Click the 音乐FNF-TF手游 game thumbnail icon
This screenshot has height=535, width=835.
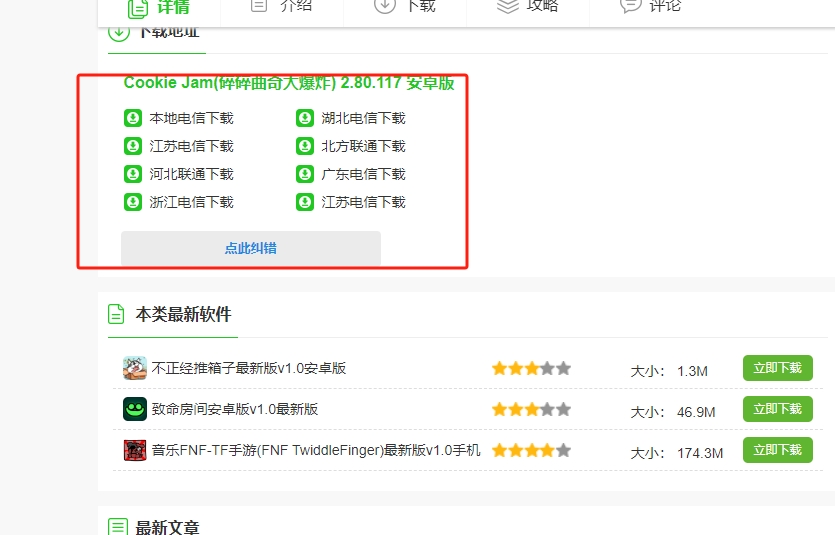coord(135,451)
